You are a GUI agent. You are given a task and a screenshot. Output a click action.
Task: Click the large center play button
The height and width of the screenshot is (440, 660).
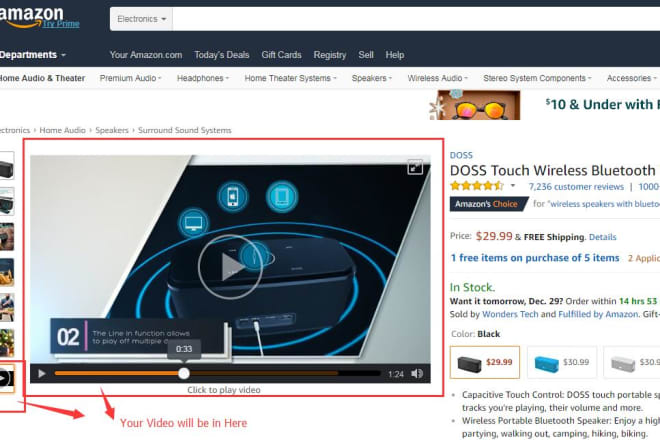[230, 267]
